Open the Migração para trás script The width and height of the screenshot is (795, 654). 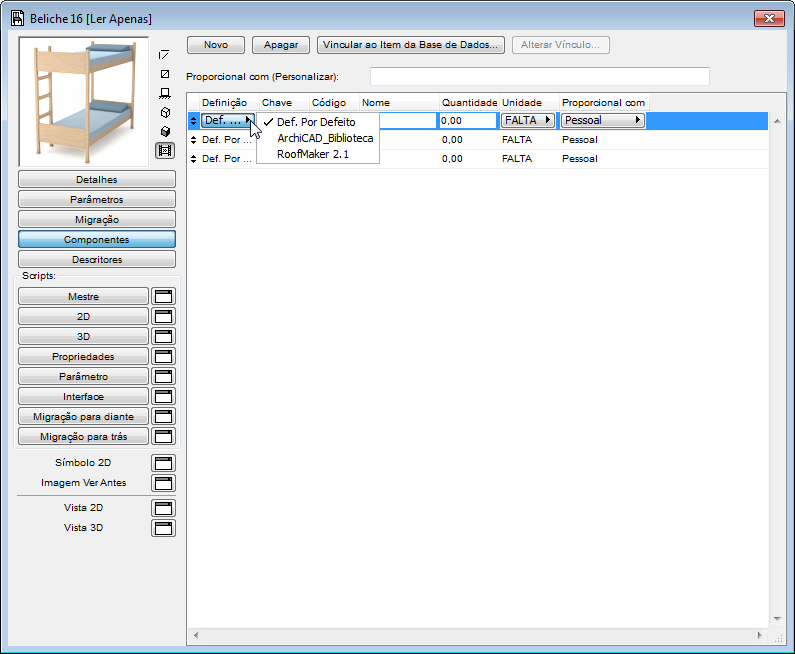pyautogui.click(x=84, y=437)
